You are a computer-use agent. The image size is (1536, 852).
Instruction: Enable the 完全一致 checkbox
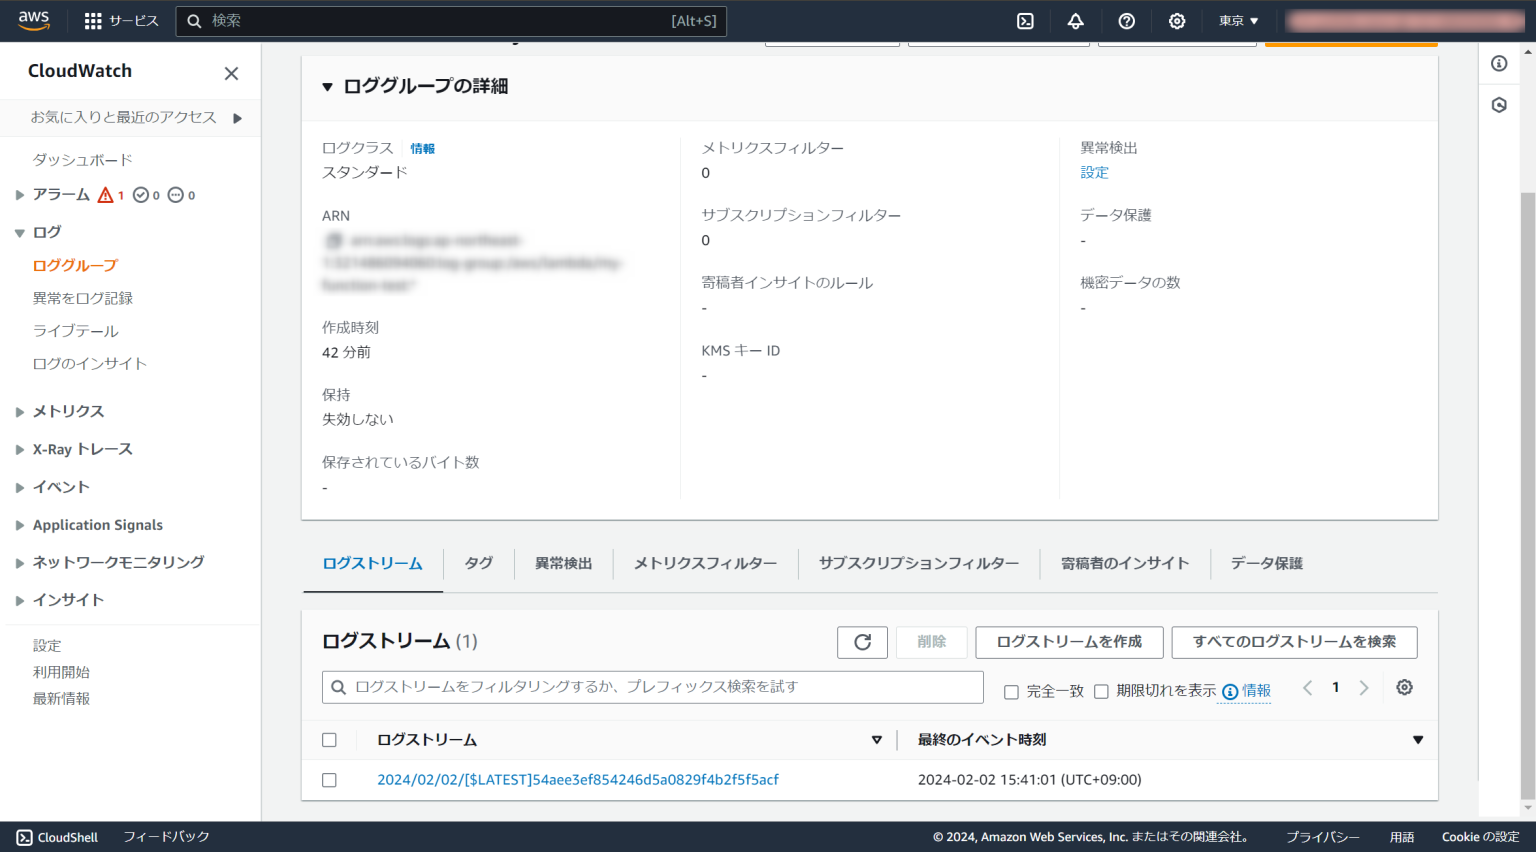point(1011,690)
